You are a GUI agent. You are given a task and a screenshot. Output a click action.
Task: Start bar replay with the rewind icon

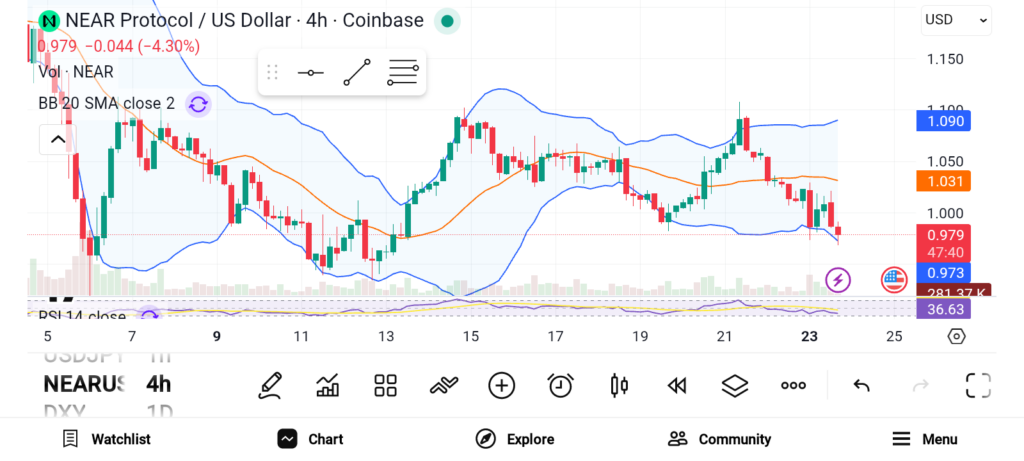click(677, 385)
